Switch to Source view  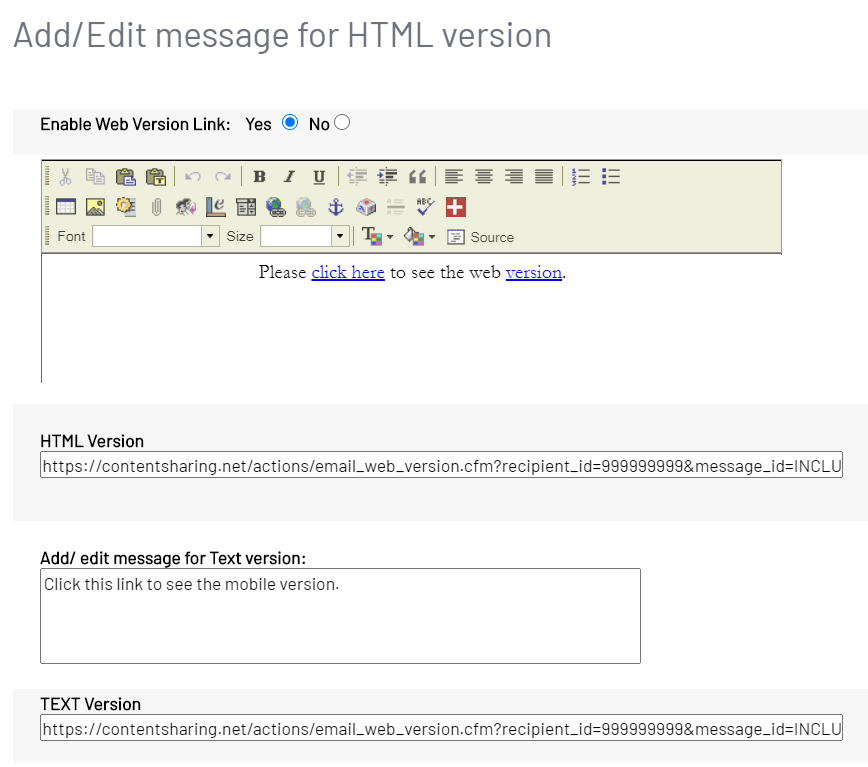click(x=481, y=237)
